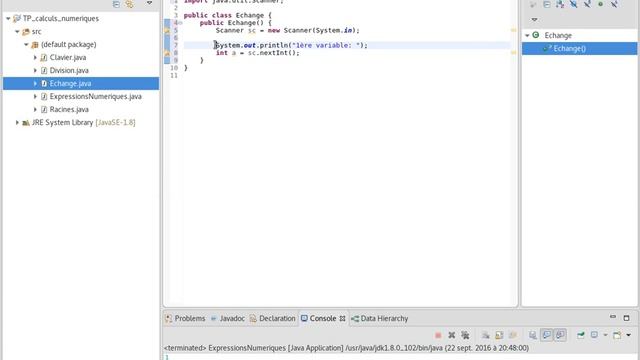Click the upper warning mark in overview ruler

coord(513,30)
